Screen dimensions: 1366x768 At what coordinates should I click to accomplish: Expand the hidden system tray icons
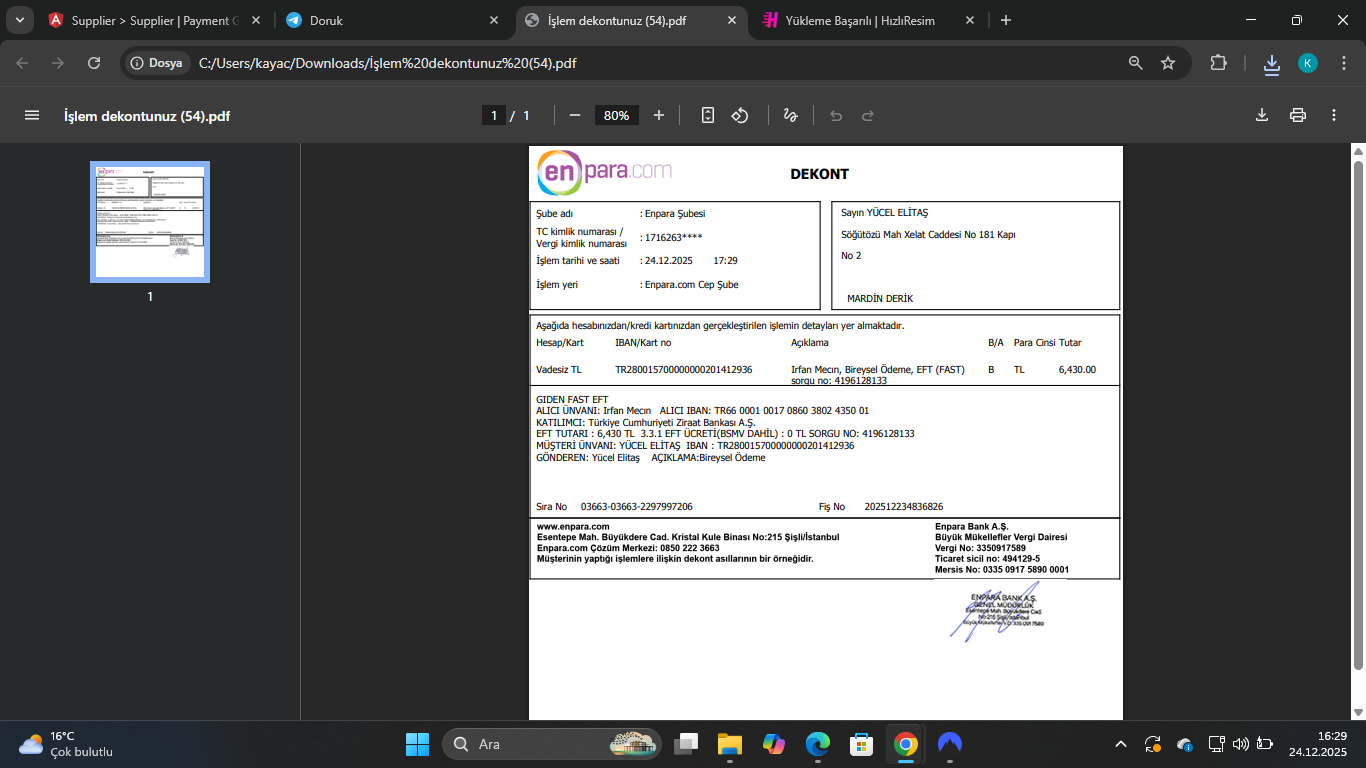point(1121,744)
